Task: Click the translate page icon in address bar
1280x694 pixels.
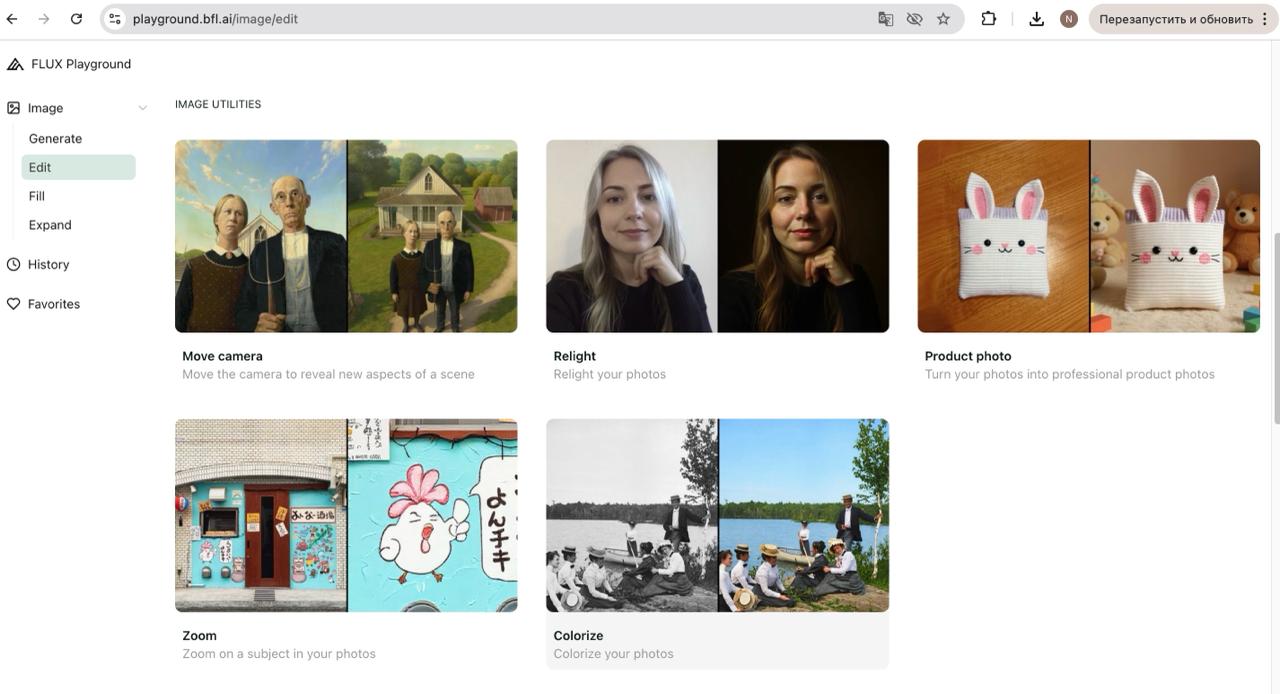Action: [x=886, y=19]
